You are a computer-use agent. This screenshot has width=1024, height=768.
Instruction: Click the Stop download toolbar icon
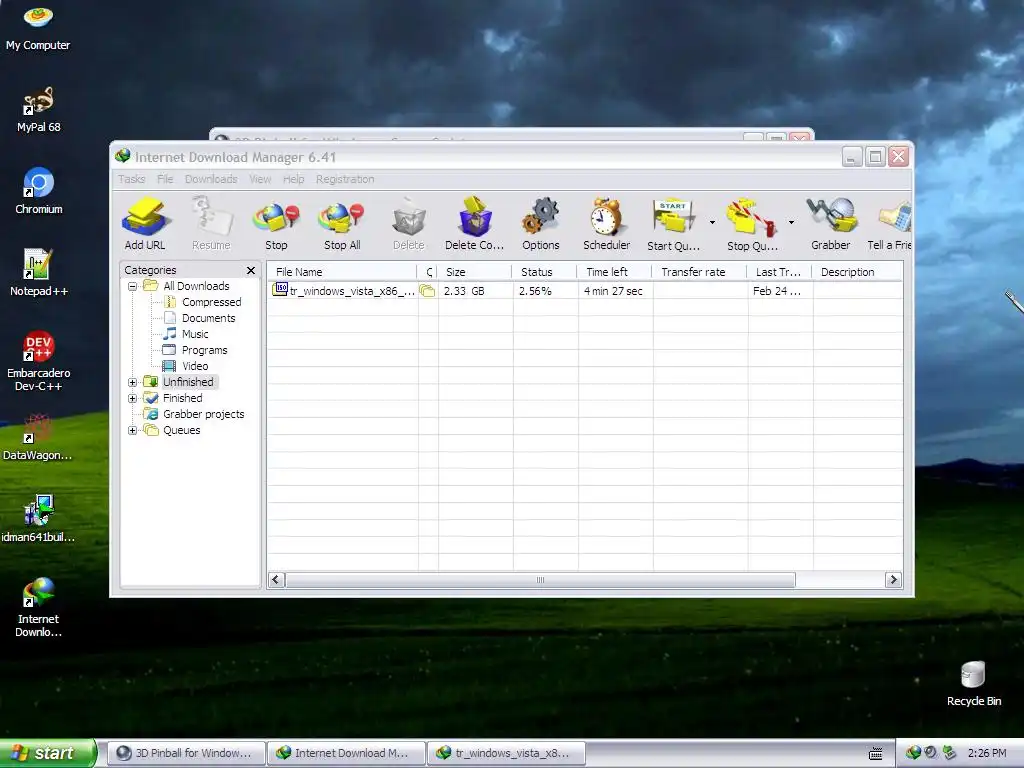coord(276,224)
